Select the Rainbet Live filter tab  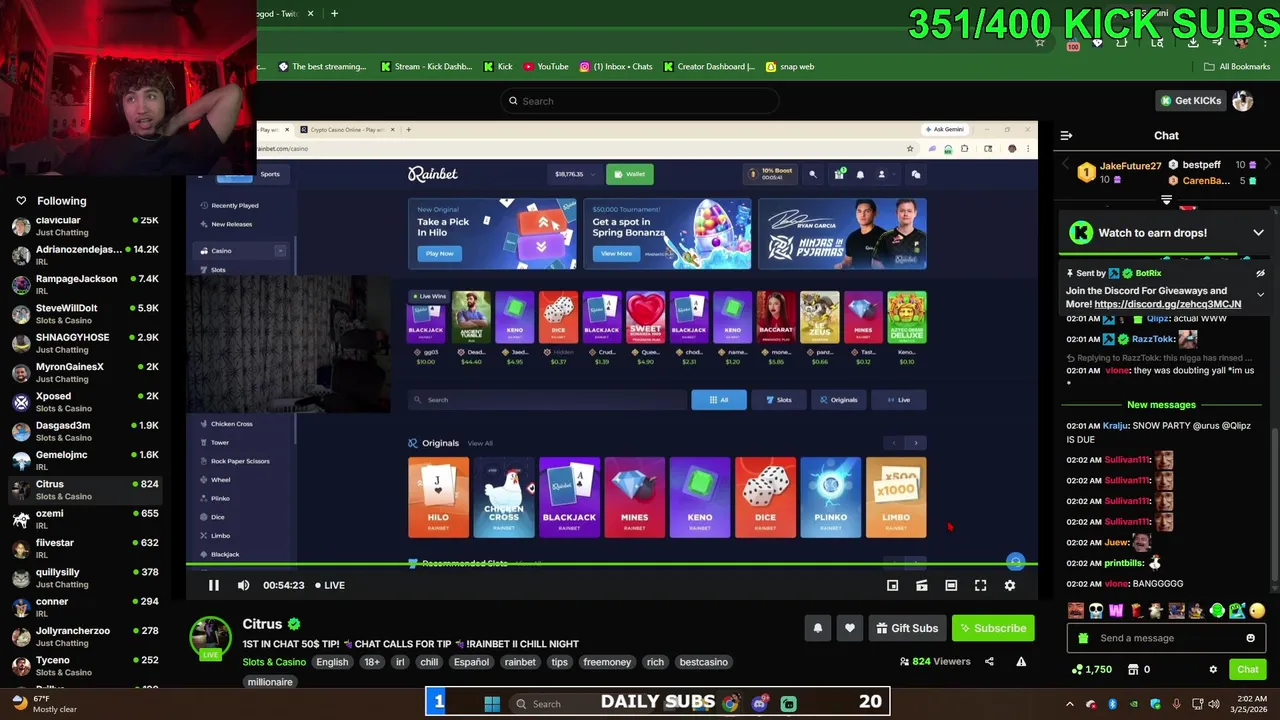click(x=898, y=400)
